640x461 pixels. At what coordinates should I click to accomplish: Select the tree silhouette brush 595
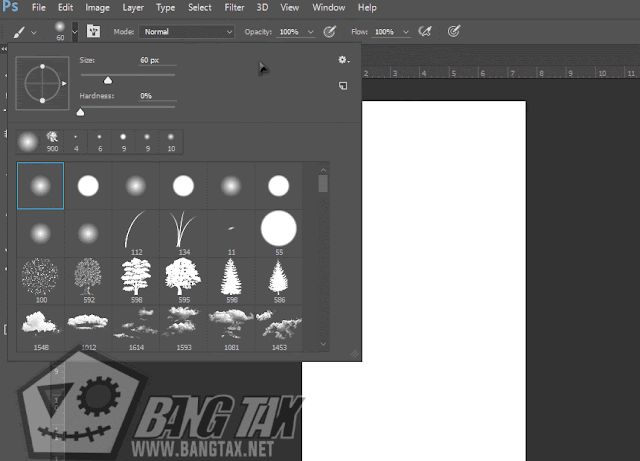point(184,281)
